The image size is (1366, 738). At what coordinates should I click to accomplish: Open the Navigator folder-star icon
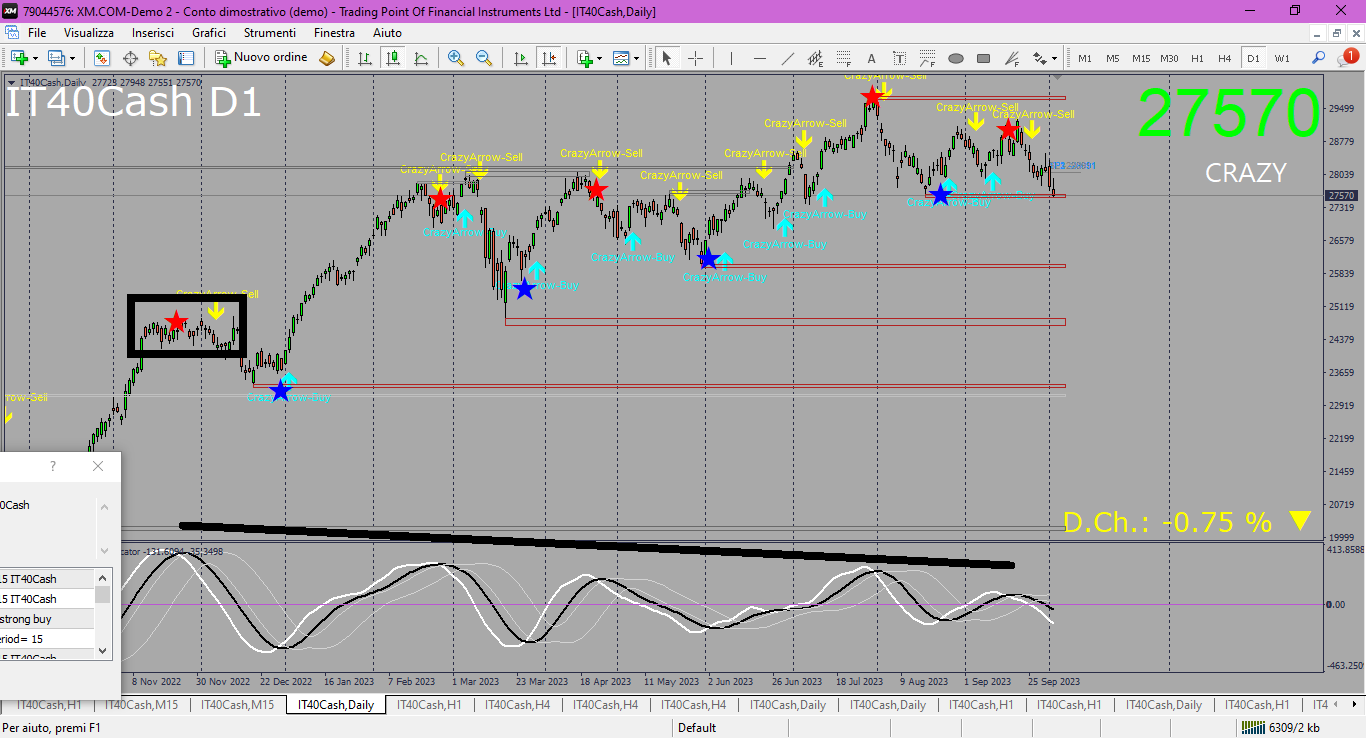click(158, 58)
